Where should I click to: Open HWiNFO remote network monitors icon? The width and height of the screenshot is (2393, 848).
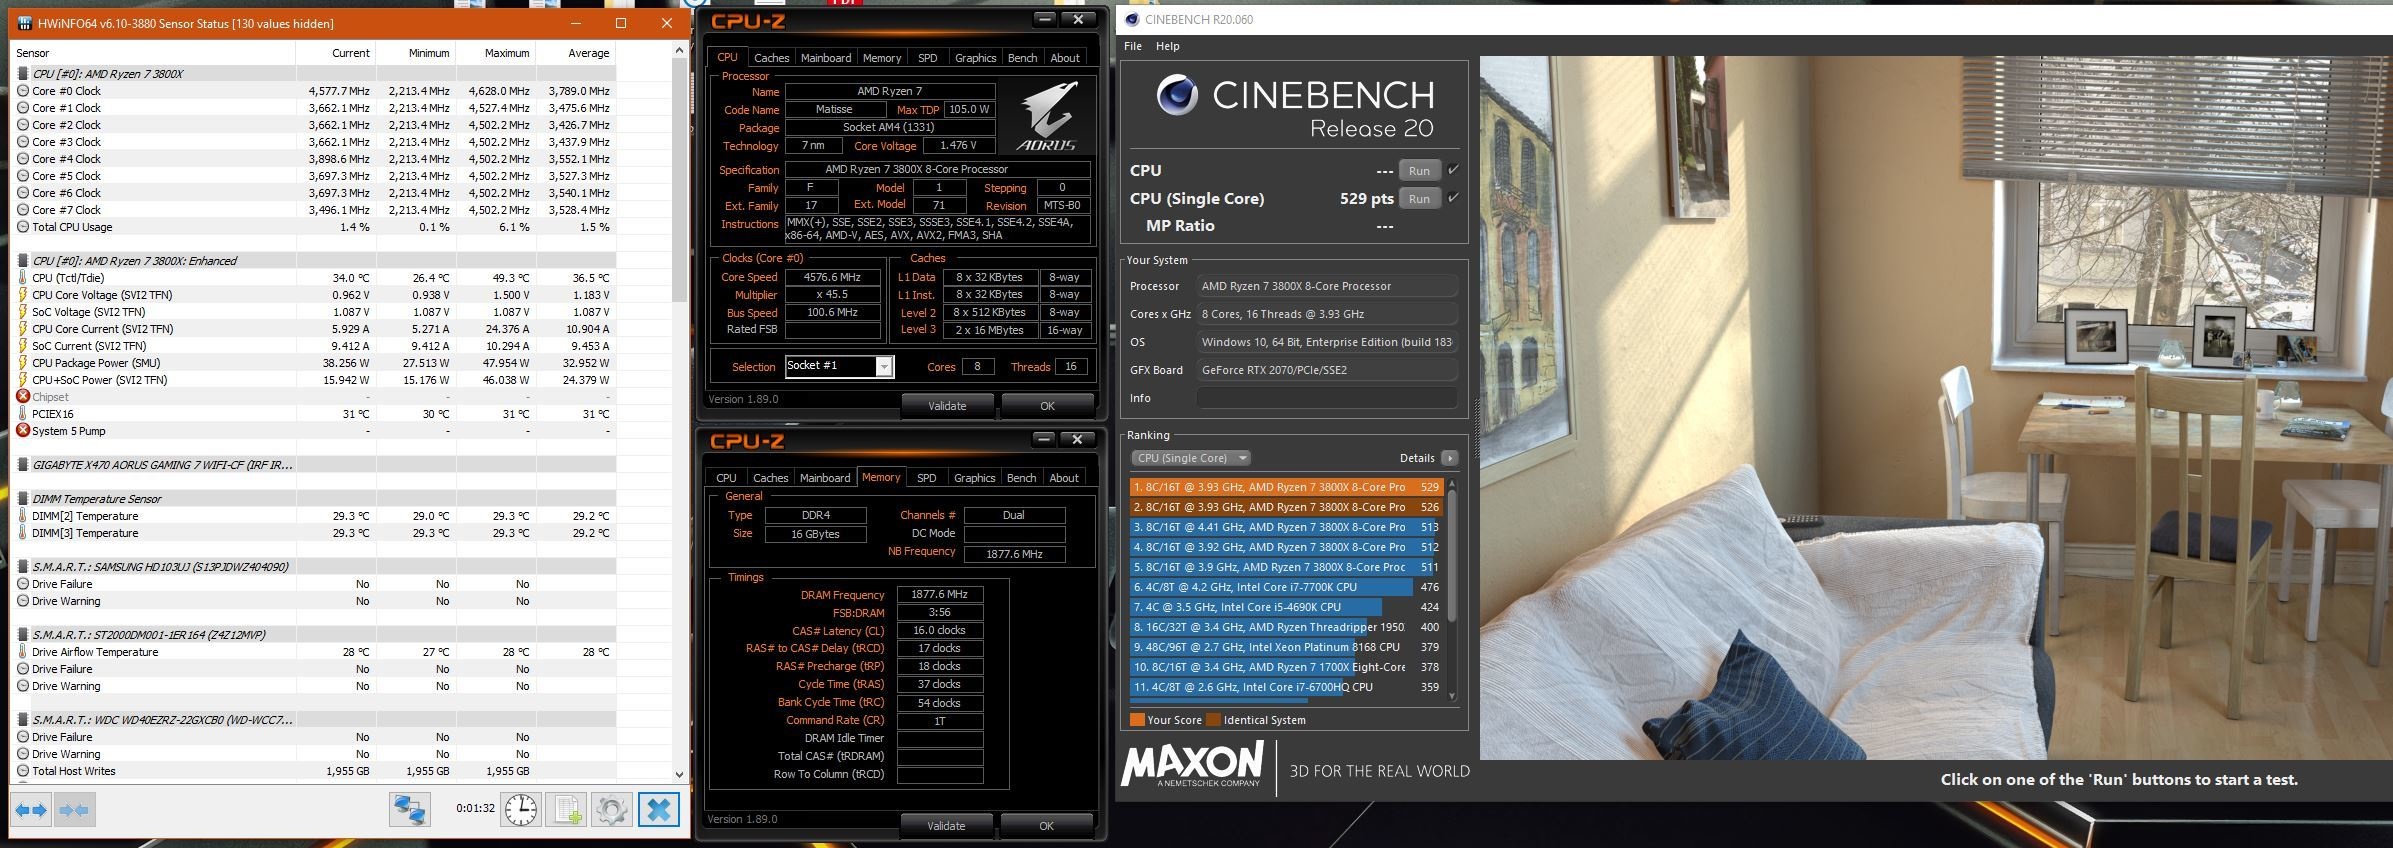pyautogui.click(x=410, y=810)
